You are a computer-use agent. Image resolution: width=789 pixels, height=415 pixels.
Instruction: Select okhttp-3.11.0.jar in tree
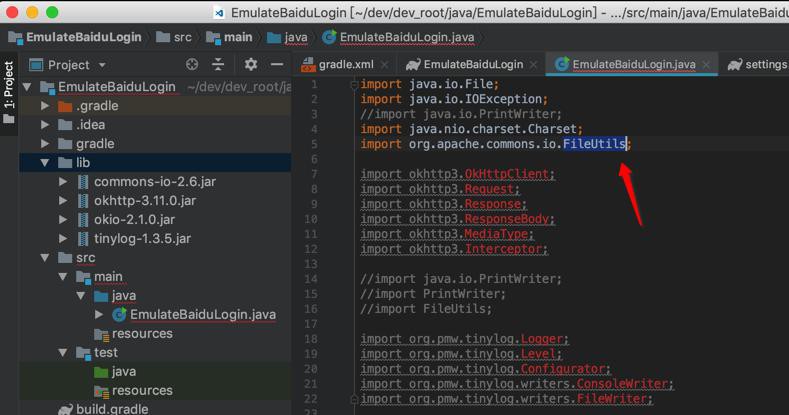pos(155,201)
